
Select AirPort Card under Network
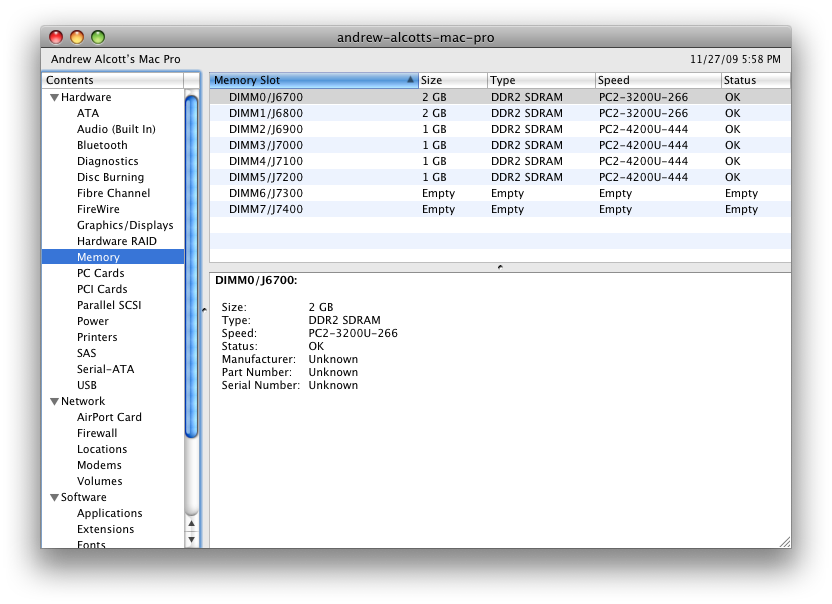(x=109, y=417)
